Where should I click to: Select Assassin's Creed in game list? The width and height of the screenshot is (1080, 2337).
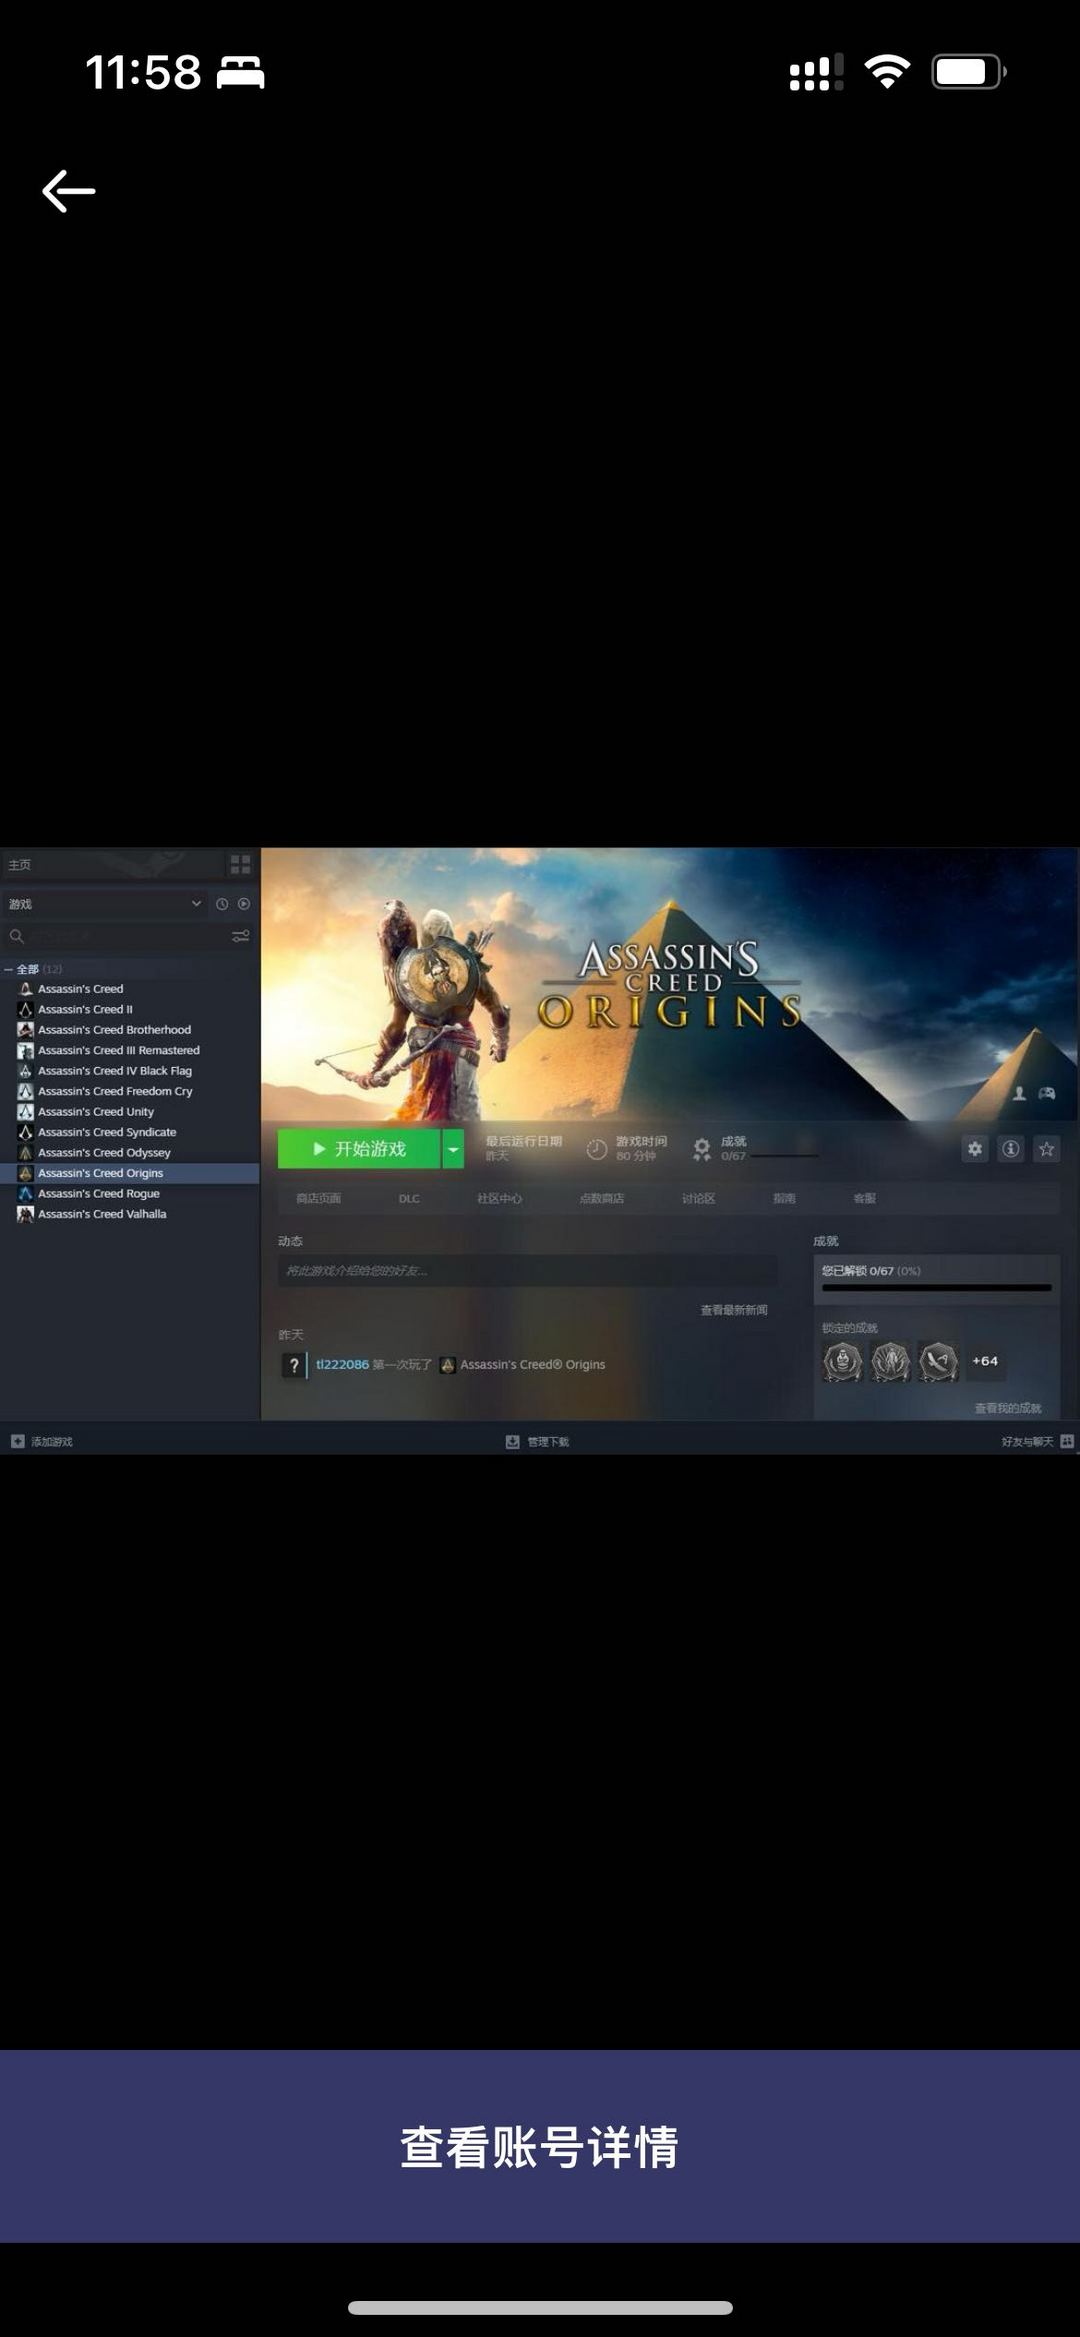(80, 989)
